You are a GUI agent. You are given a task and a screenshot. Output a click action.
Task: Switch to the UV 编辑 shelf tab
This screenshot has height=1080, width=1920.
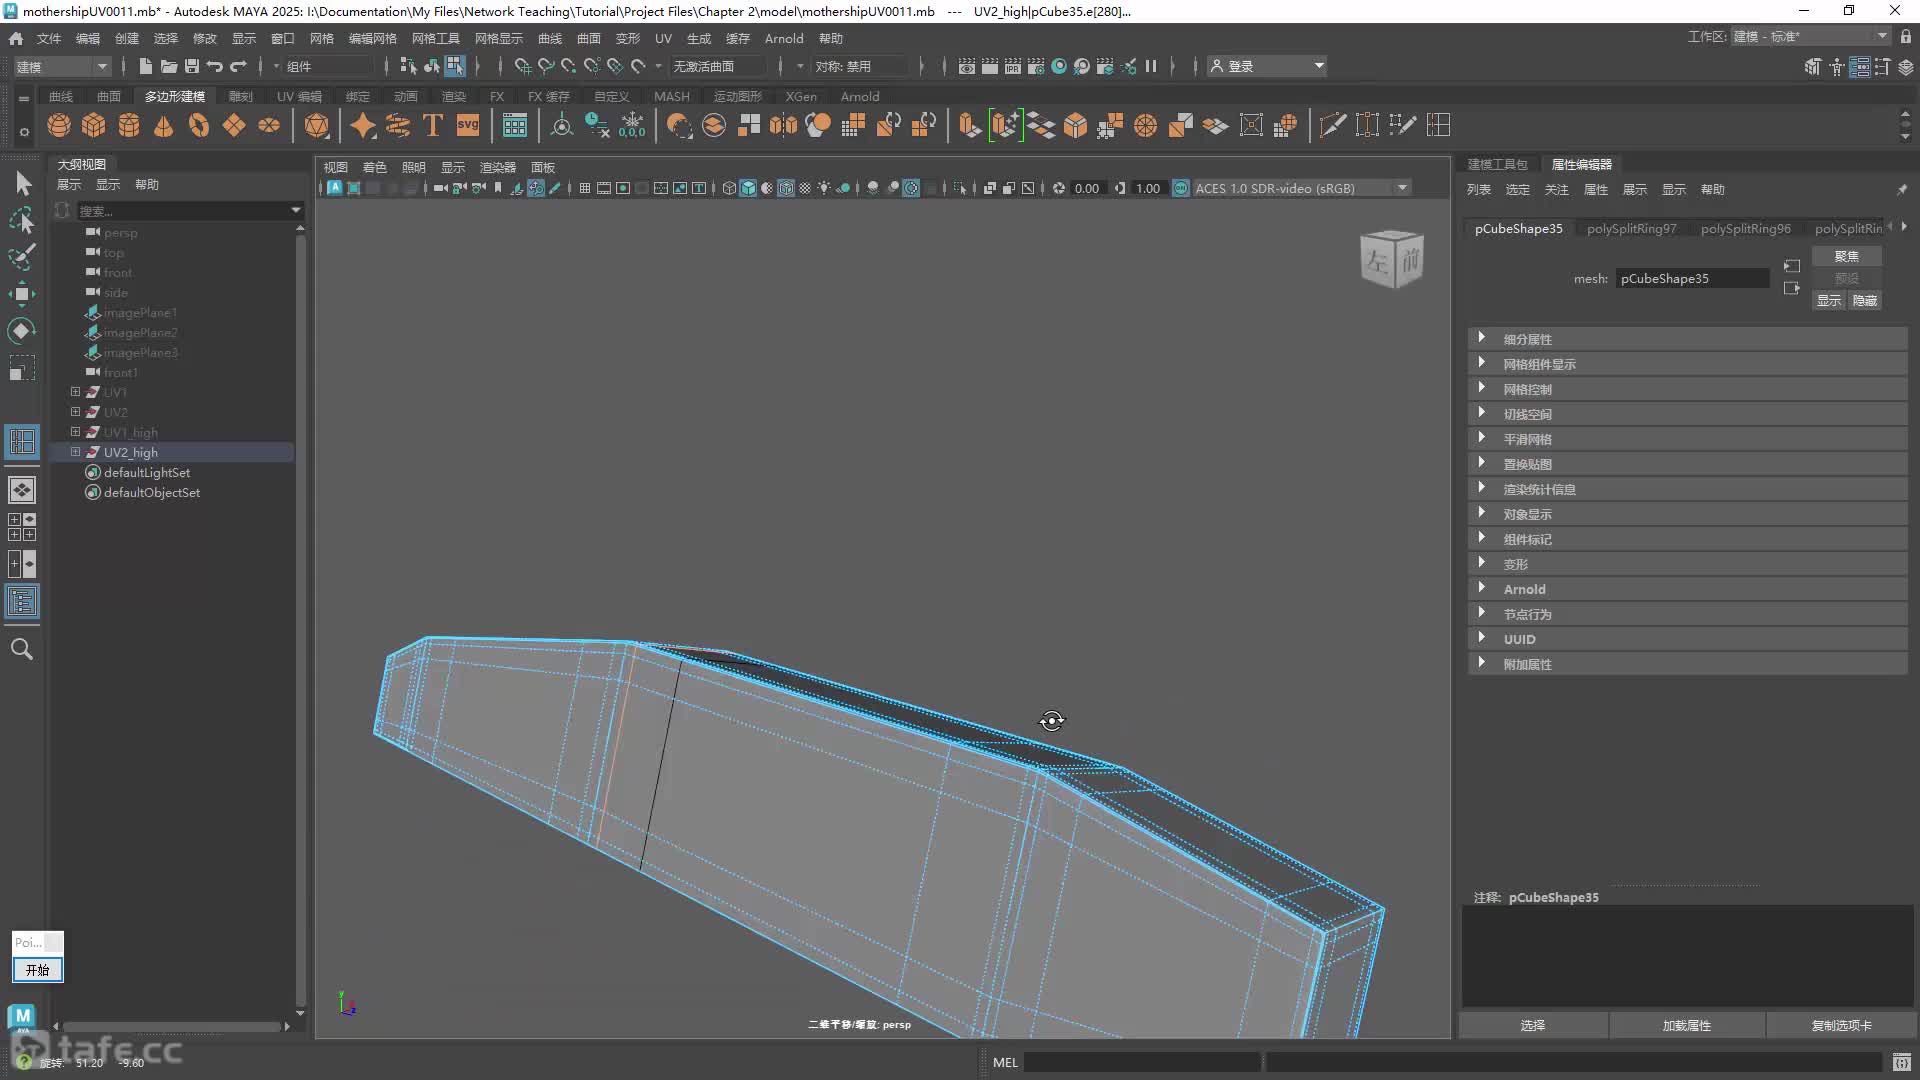pyautogui.click(x=299, y=96)
